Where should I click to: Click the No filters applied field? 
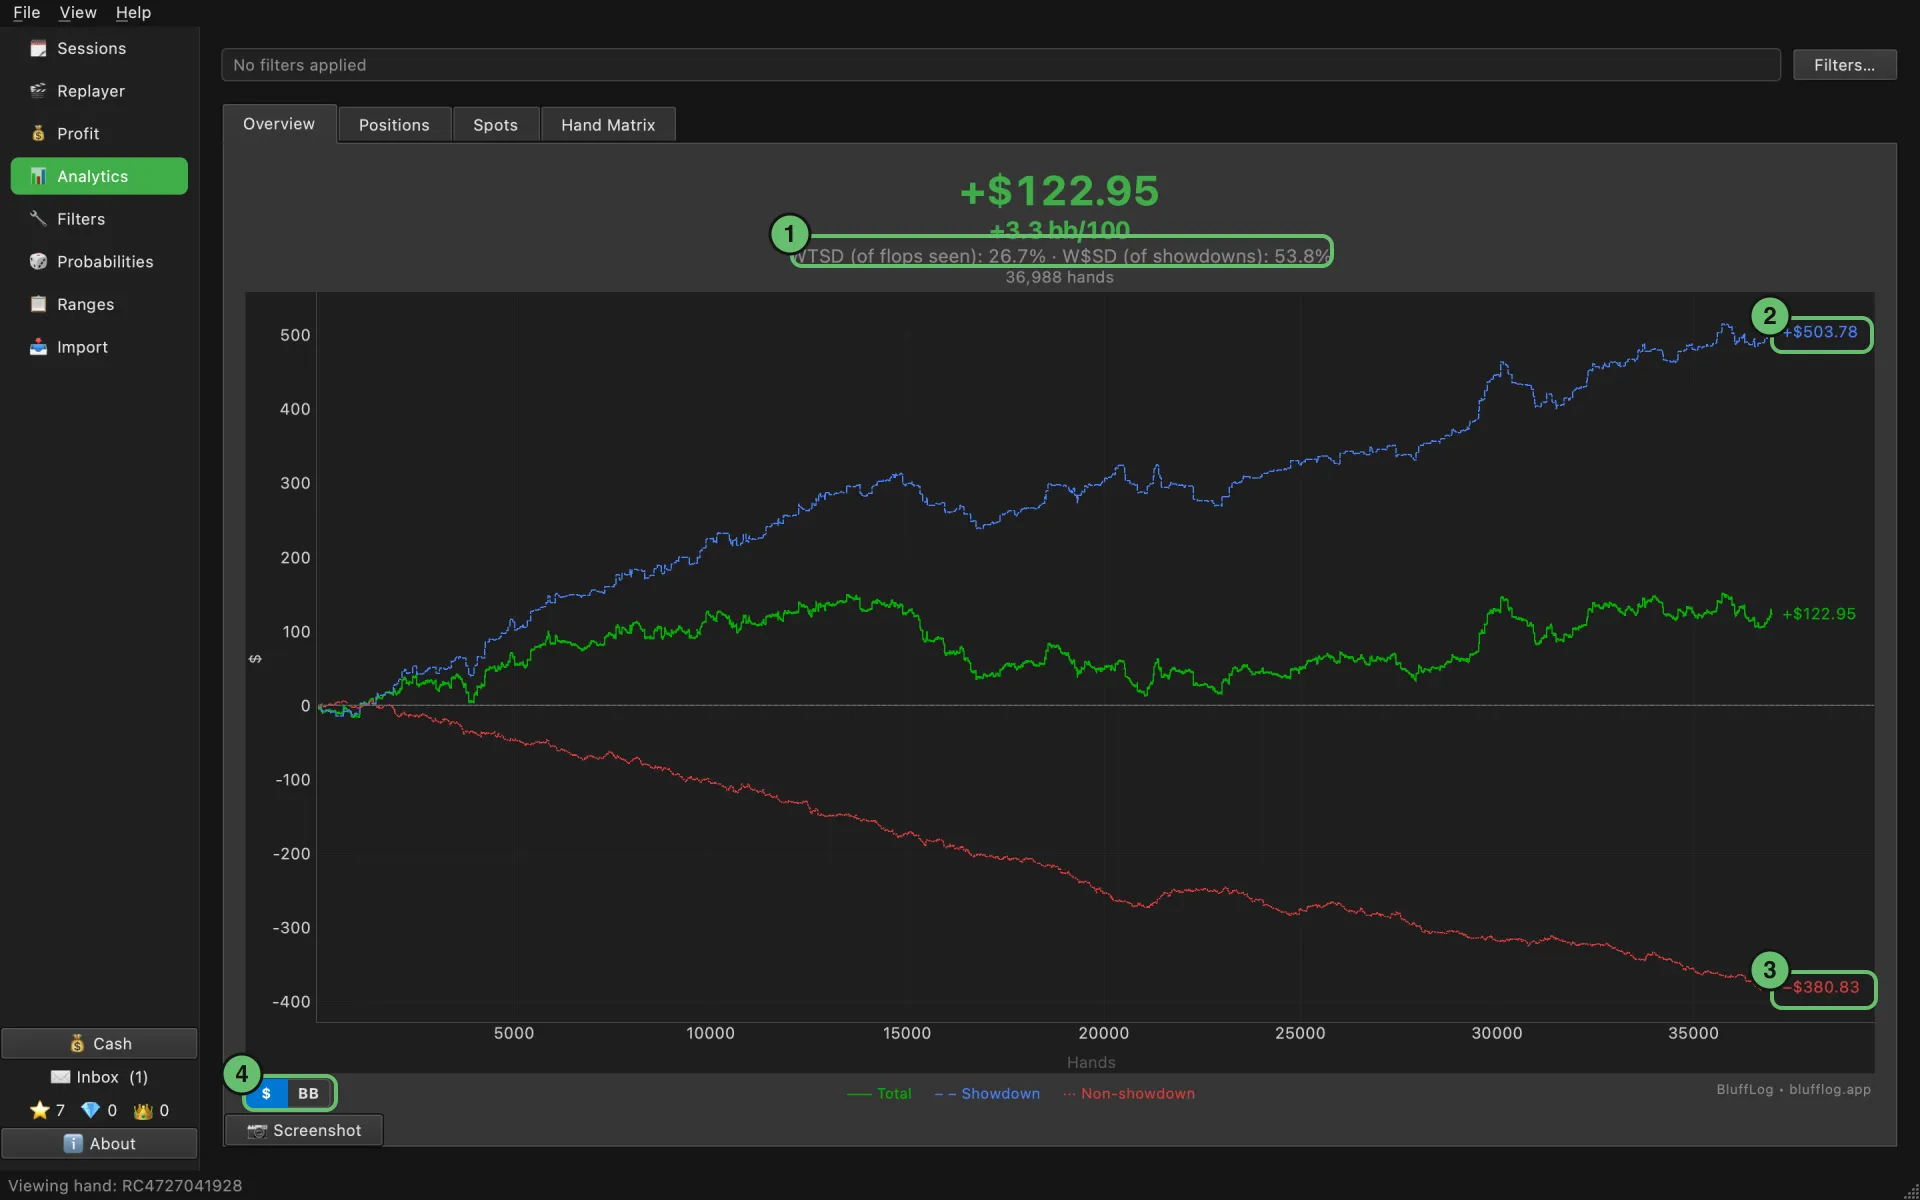(x=1000, y=65)
